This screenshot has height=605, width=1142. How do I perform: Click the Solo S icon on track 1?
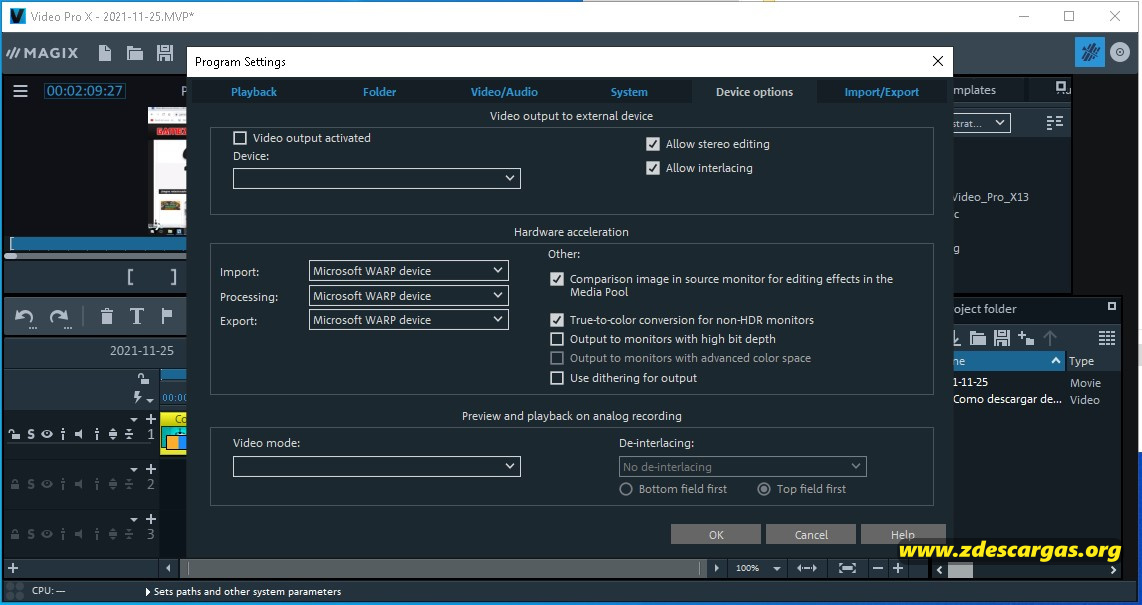[31, 434]
